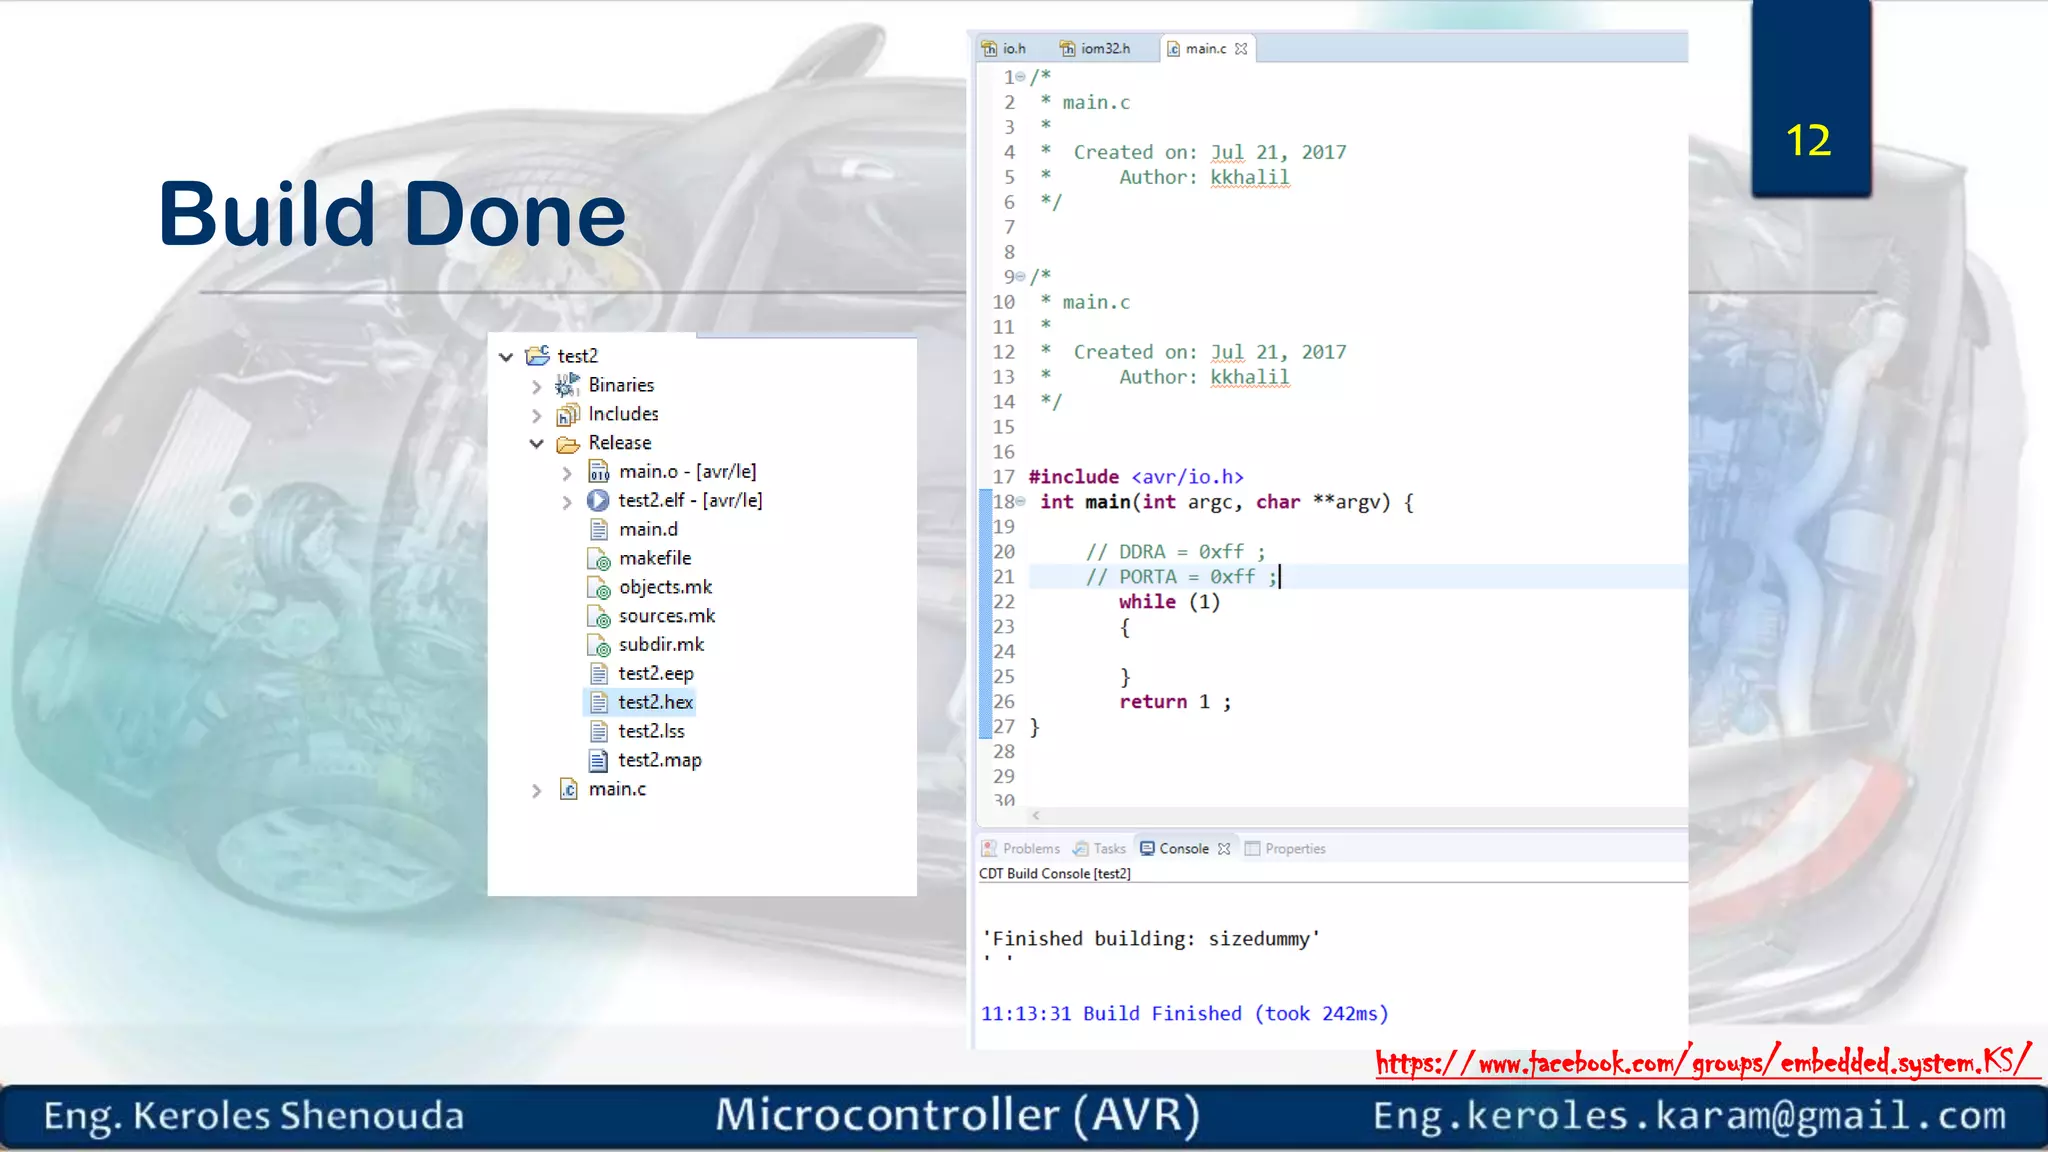Image resolution: width=2048 pixels, height=1152 pixels.
Task: Click the main.o binary file icon
Action: coord(599,471)
